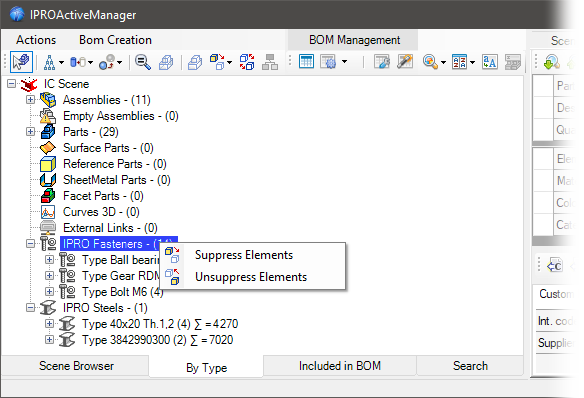This screenshot has height=398, width=584.
Task: Switch to the By Type tab
Action: point(206,367)
